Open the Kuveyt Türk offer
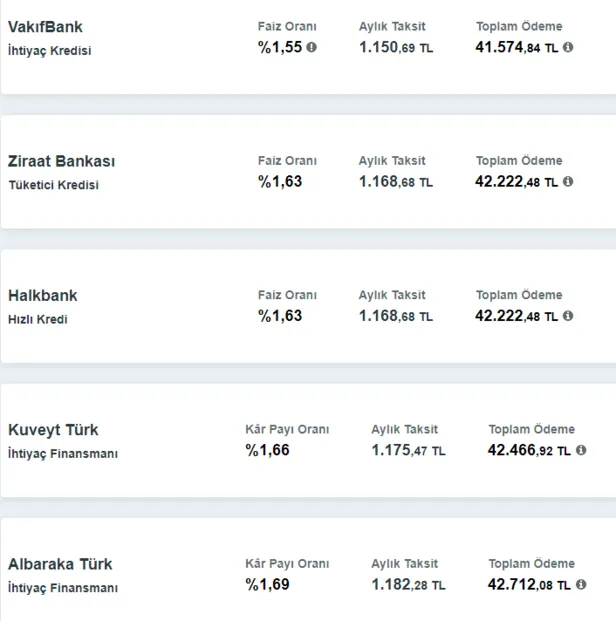616x621 pixels. 53,430
